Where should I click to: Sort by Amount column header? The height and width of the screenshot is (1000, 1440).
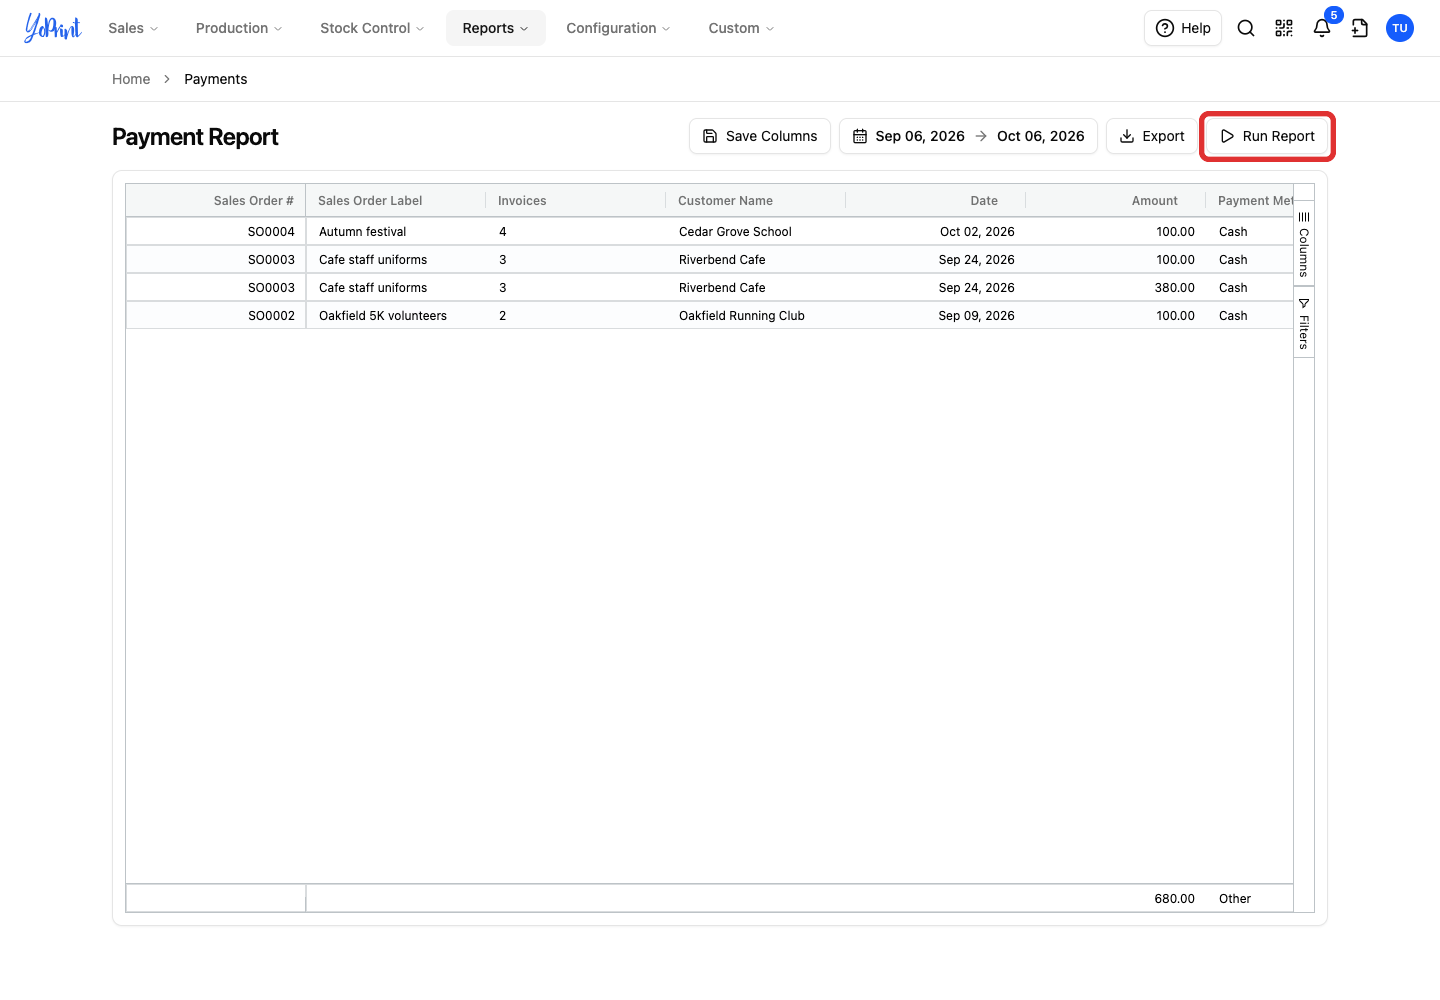1116,200
